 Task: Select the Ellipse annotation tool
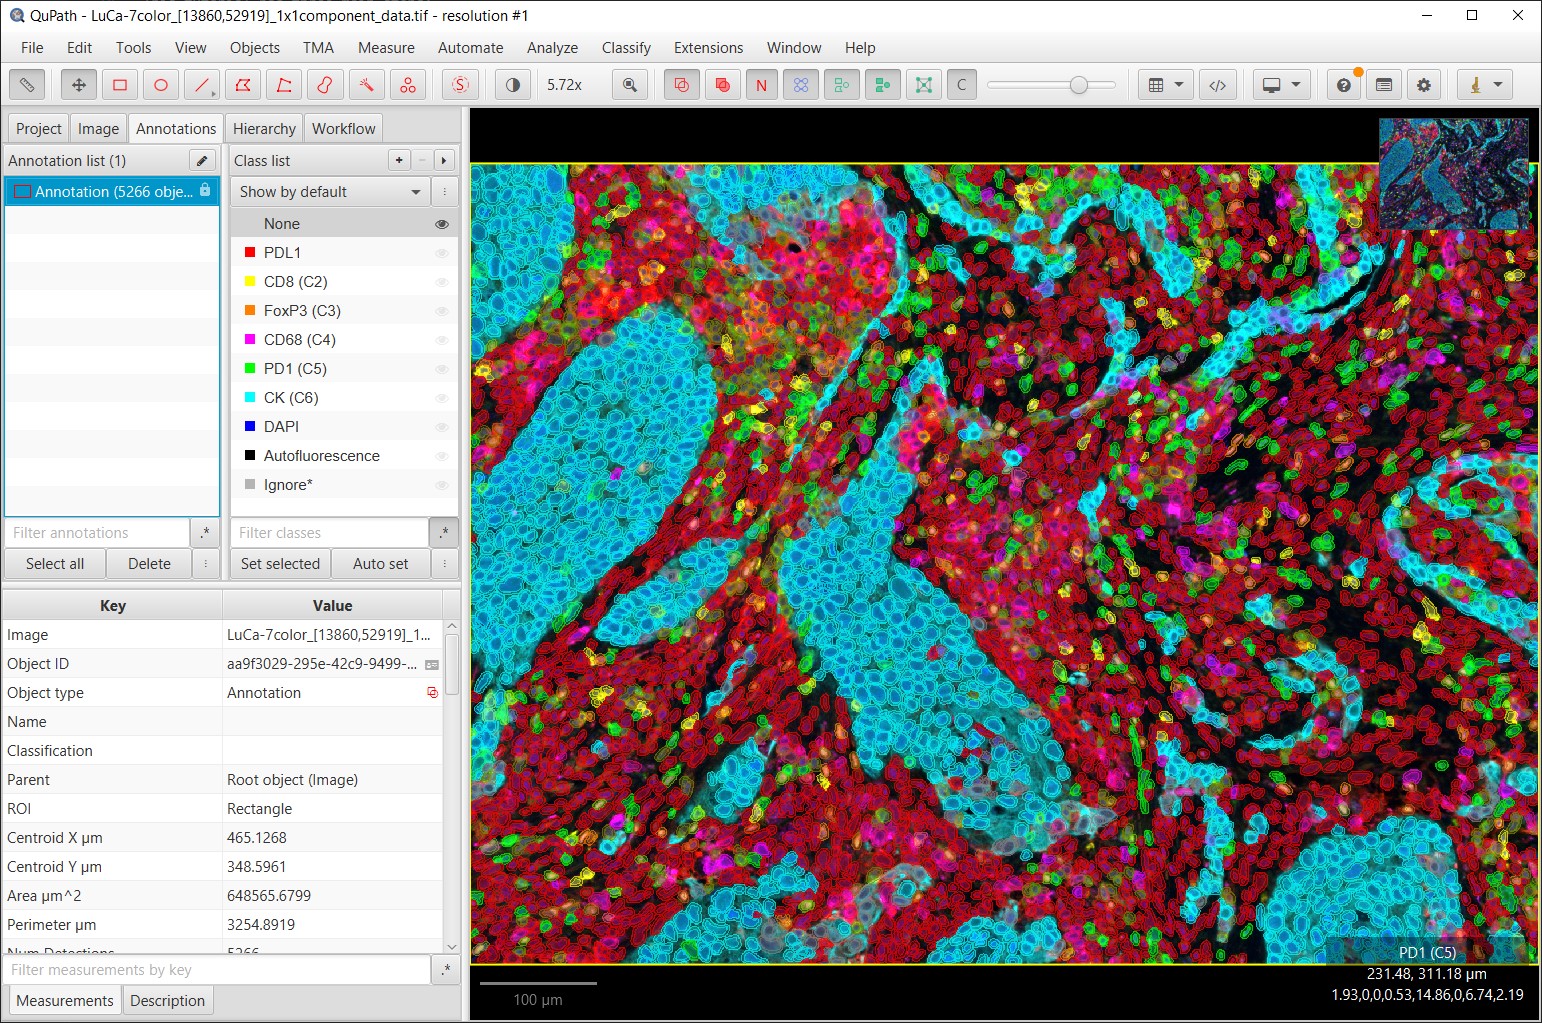coord(161,85)
